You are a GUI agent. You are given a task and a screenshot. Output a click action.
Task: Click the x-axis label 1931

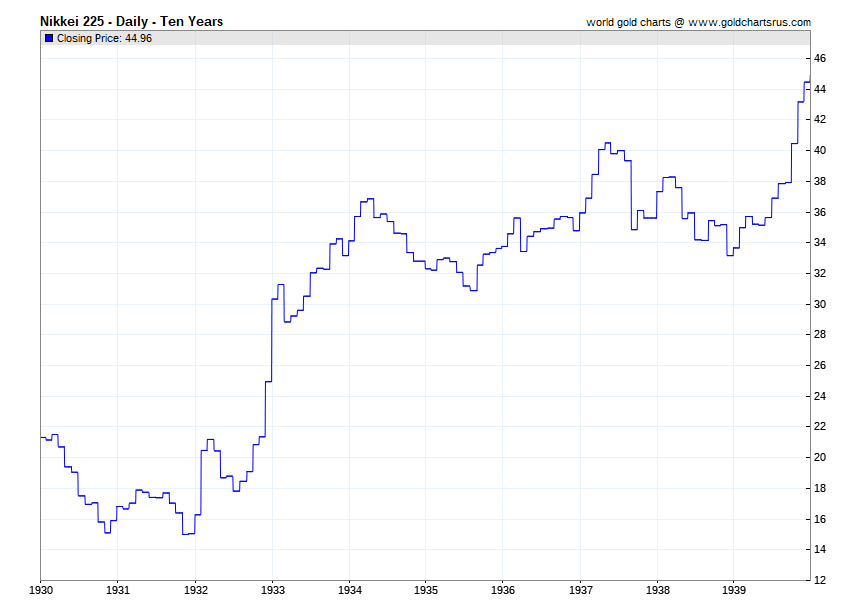(118, 591)
